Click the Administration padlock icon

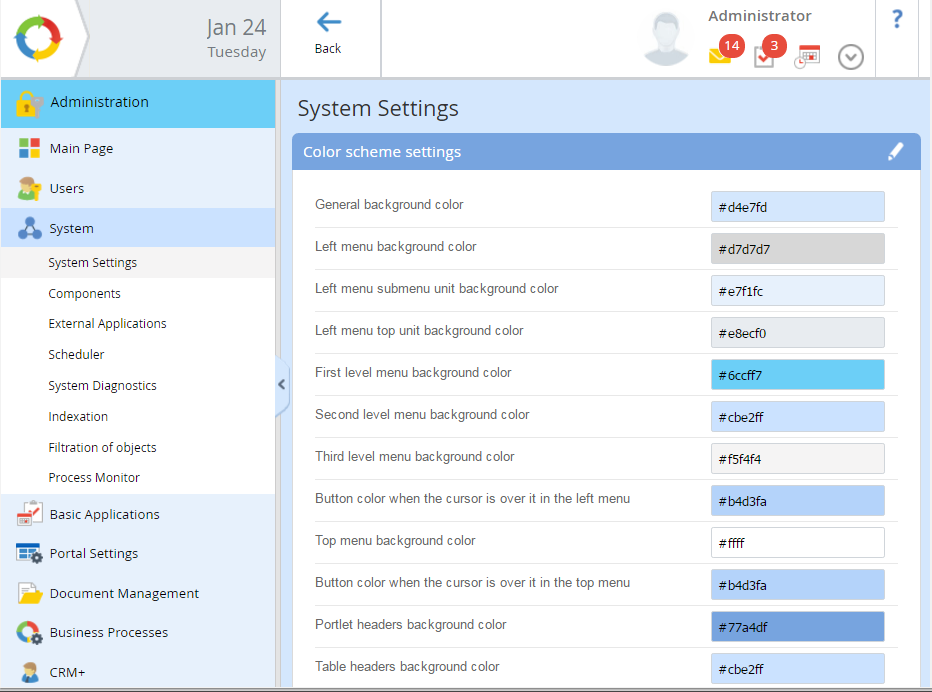pyautogui.click(x=29, y=103)
